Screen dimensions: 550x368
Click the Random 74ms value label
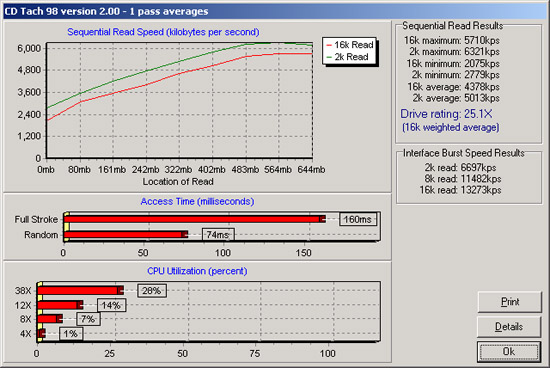(218, 234)
